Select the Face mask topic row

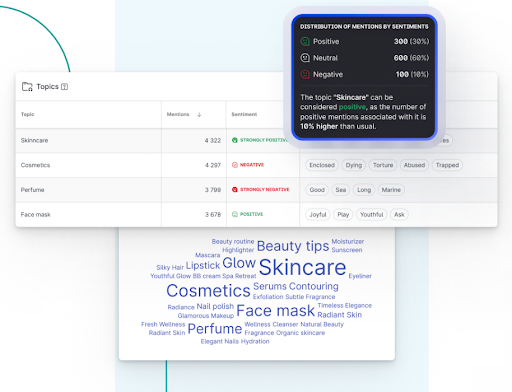[256, 214]
